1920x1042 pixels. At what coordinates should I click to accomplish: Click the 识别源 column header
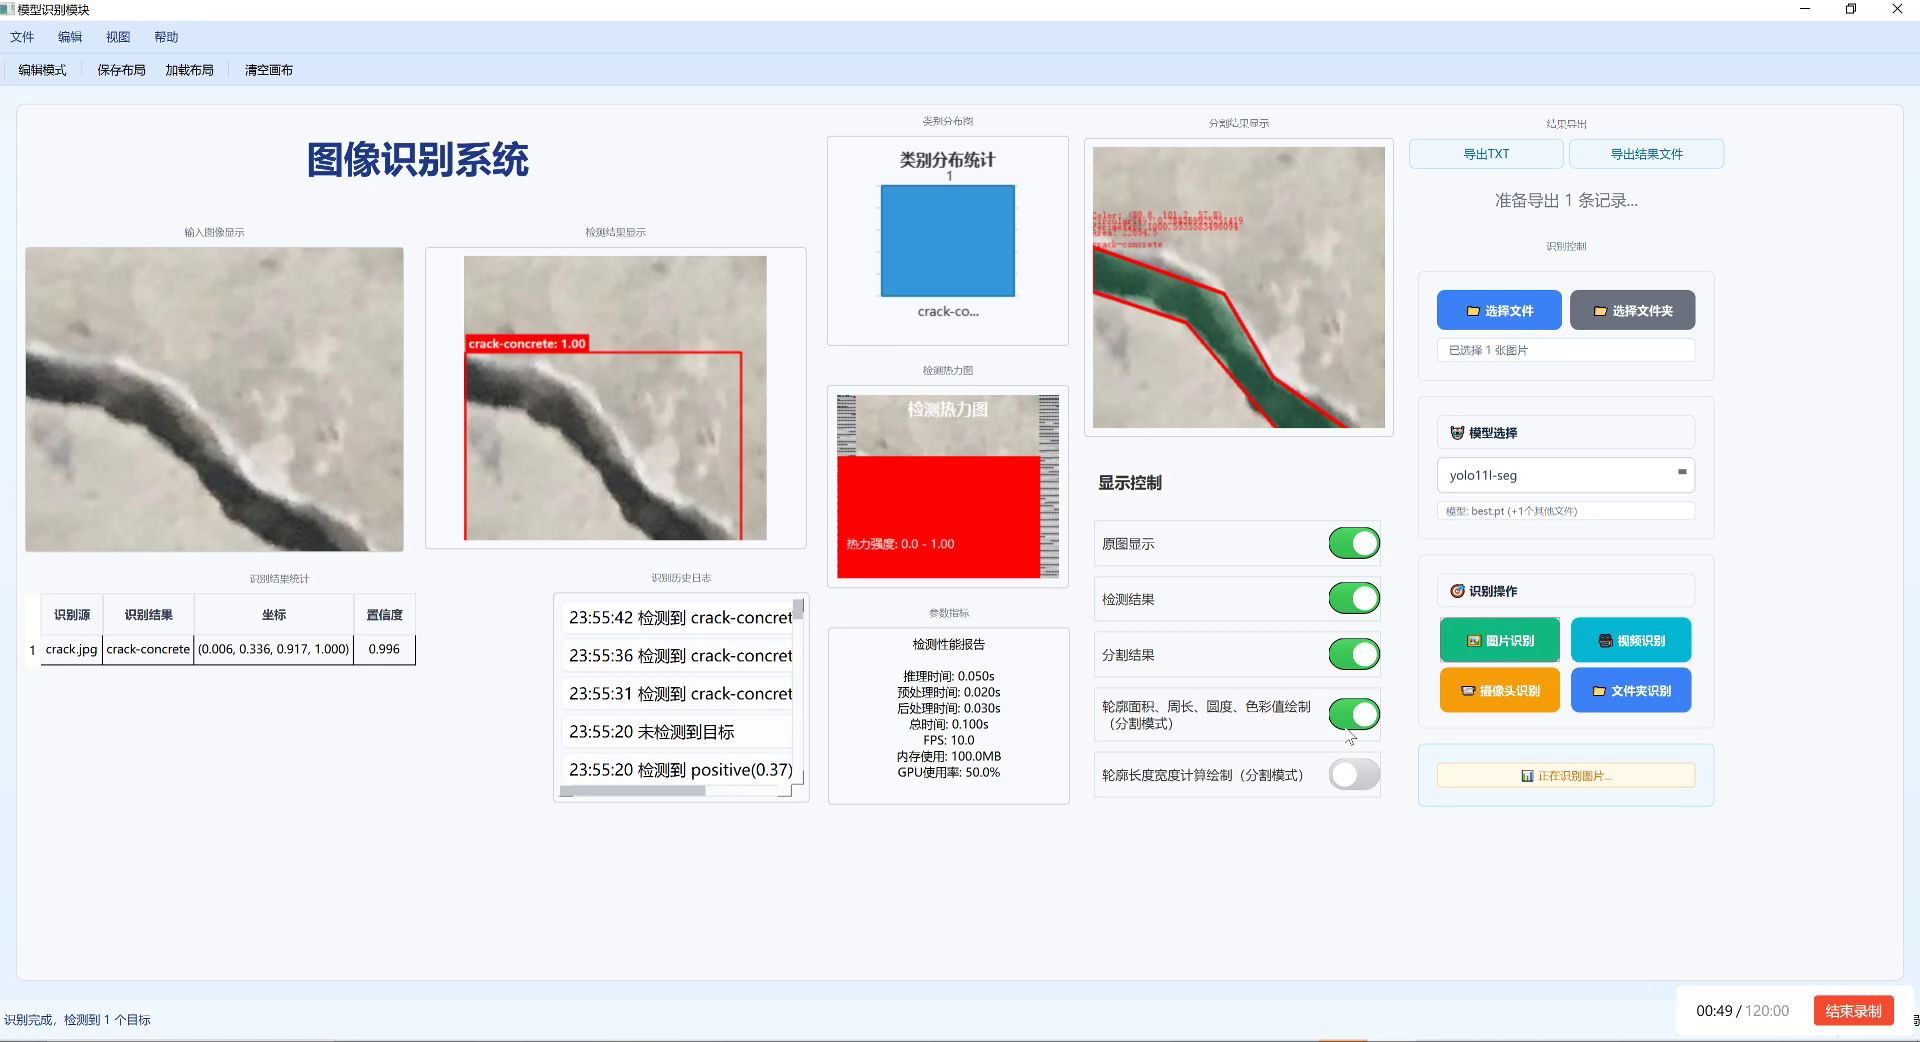[x=72, y=615]
